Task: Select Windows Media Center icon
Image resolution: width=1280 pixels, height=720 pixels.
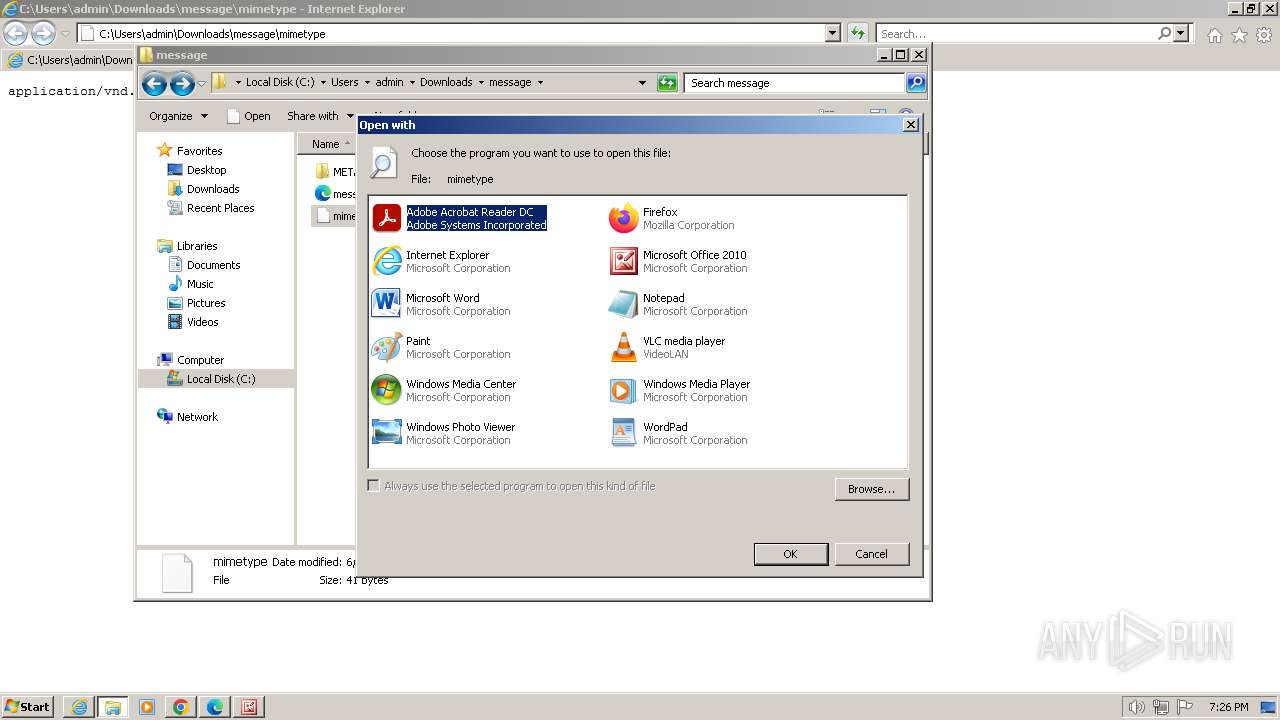Action: (387, 390)
